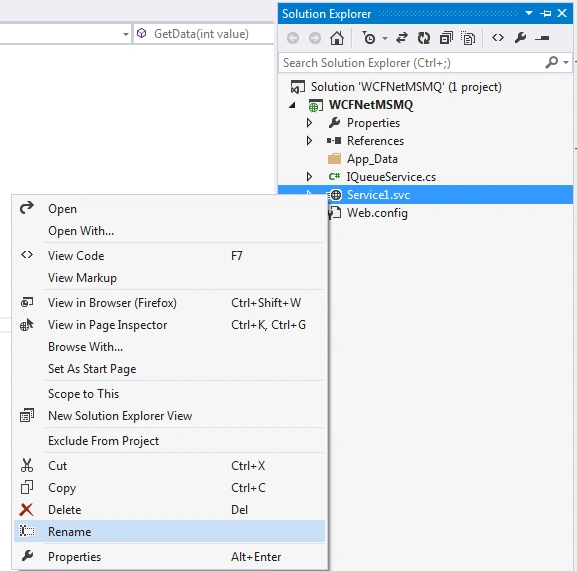Choose Open from the context menu
Screen dimensions: 577x571
[x=169, y=209]
